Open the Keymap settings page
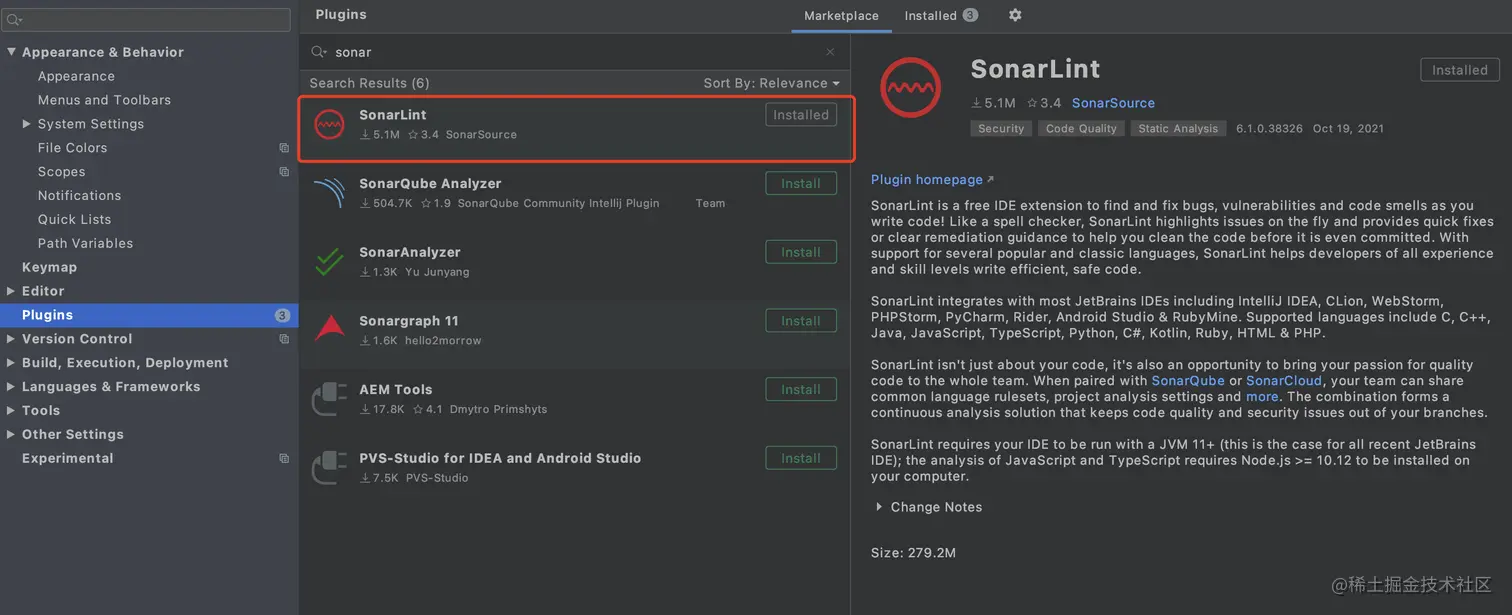This screenshot has width=1512, height=615. (x=49, y=268)
